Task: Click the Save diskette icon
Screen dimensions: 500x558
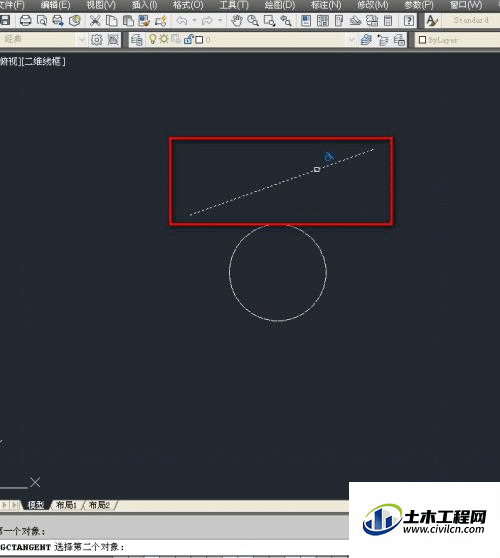Action: (5, 20)
